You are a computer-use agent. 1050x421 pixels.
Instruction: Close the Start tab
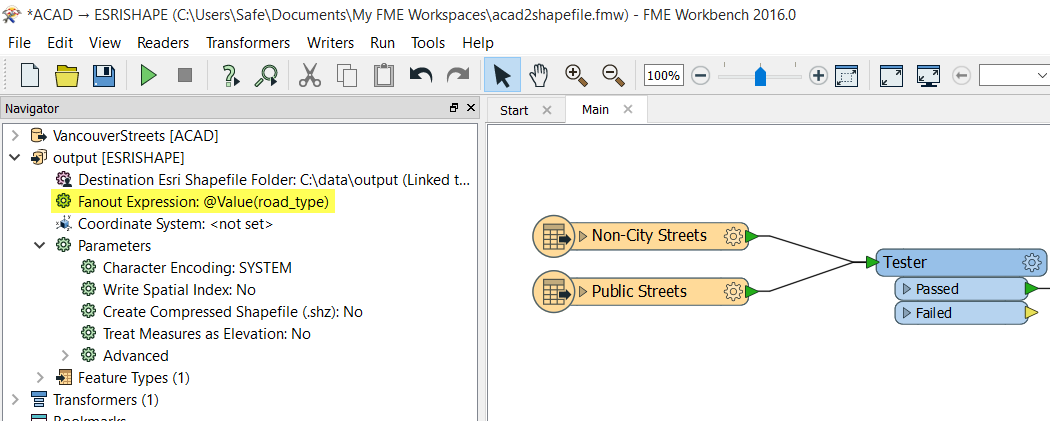(546, 110)
